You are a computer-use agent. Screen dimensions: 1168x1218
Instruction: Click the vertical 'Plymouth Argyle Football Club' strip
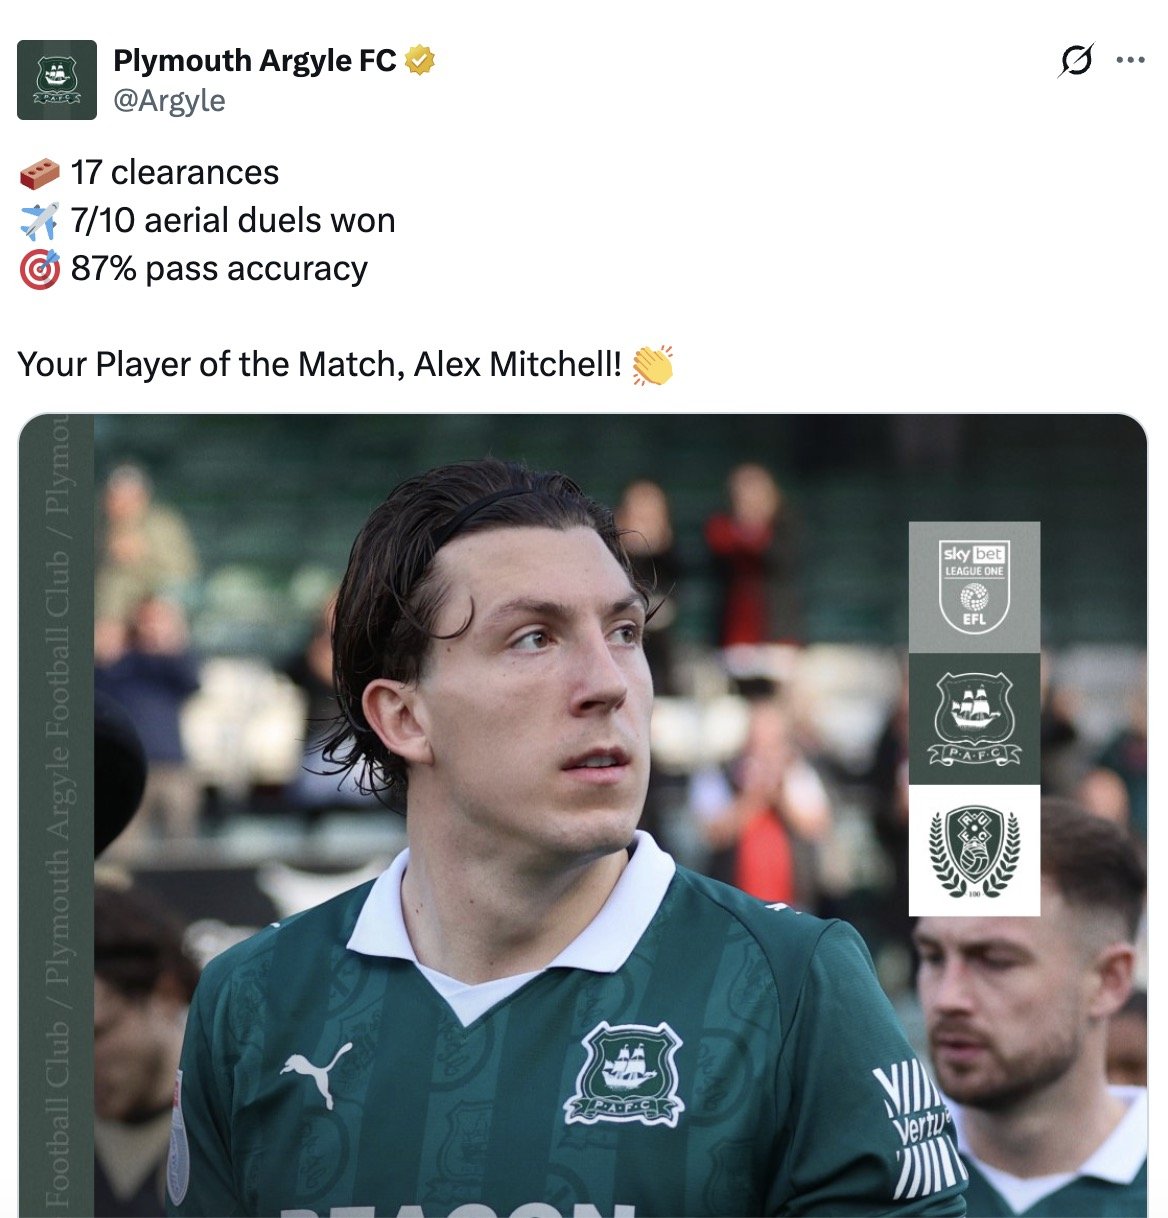point(56,815)
